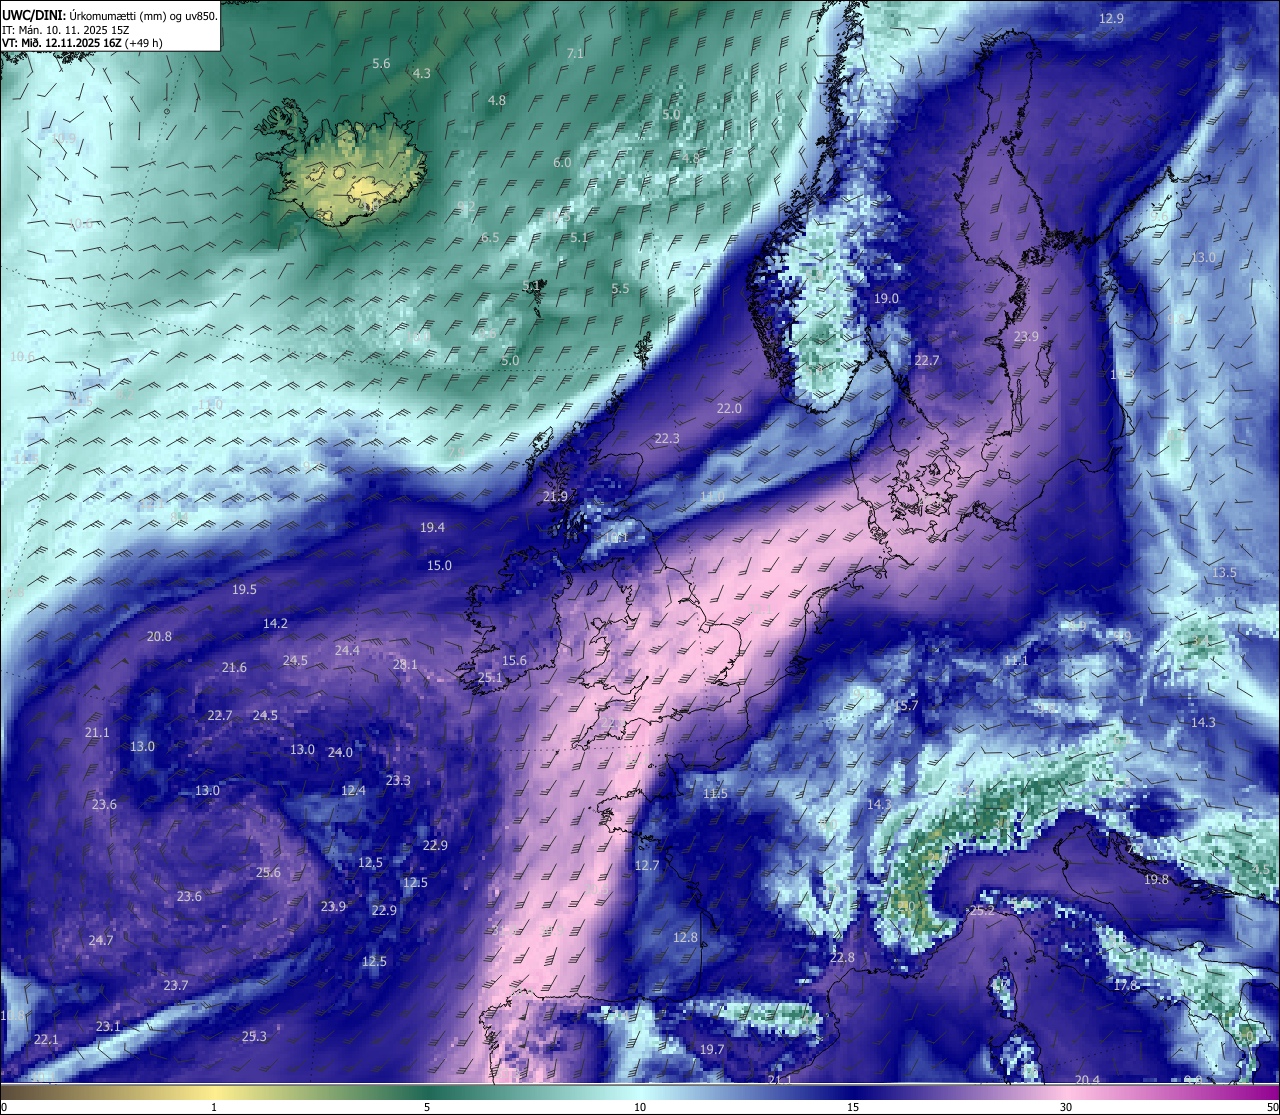
Task: Click the map value "25.6"
Action: pos(268,873)
